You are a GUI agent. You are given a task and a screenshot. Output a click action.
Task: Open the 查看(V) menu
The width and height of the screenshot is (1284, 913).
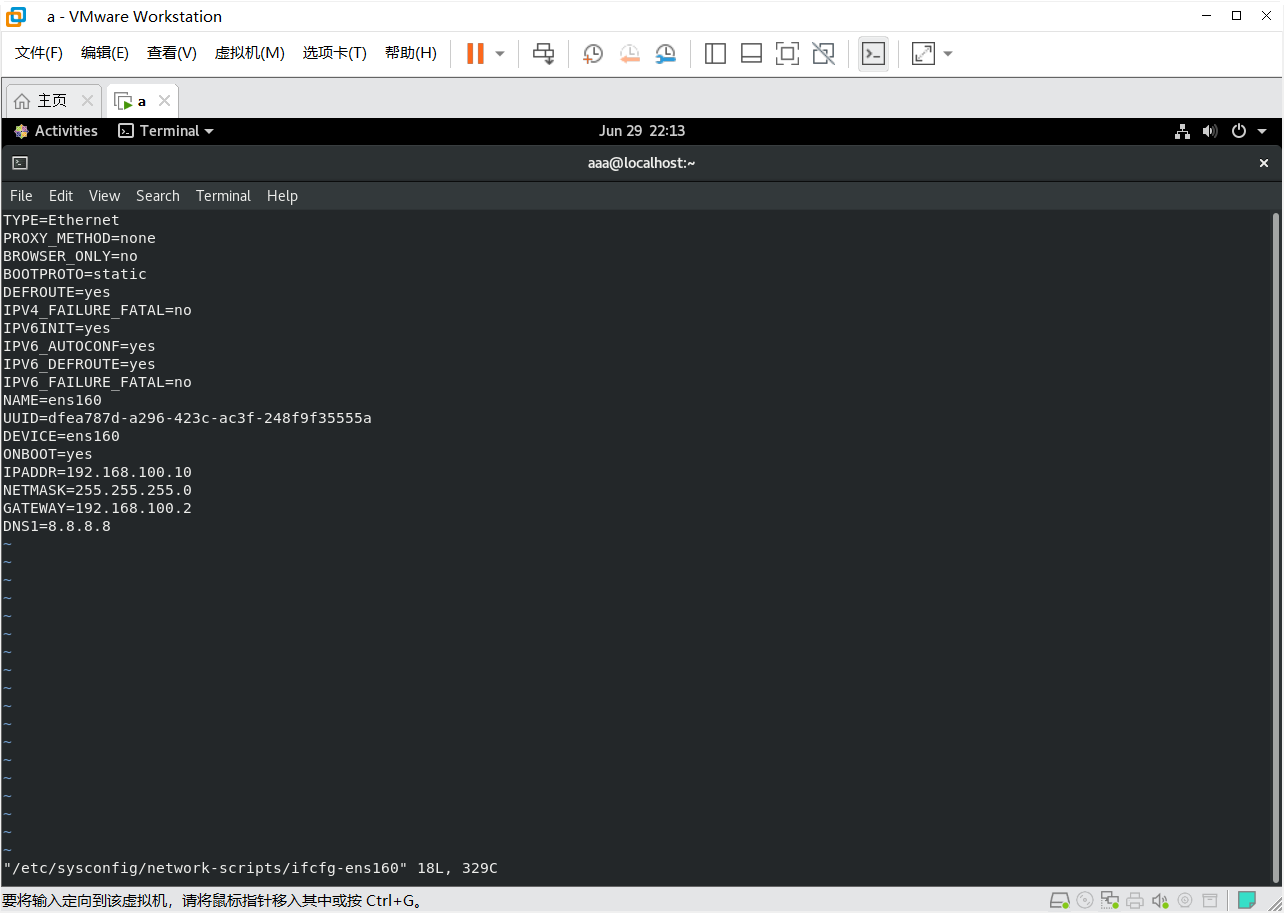click(172, 53)
